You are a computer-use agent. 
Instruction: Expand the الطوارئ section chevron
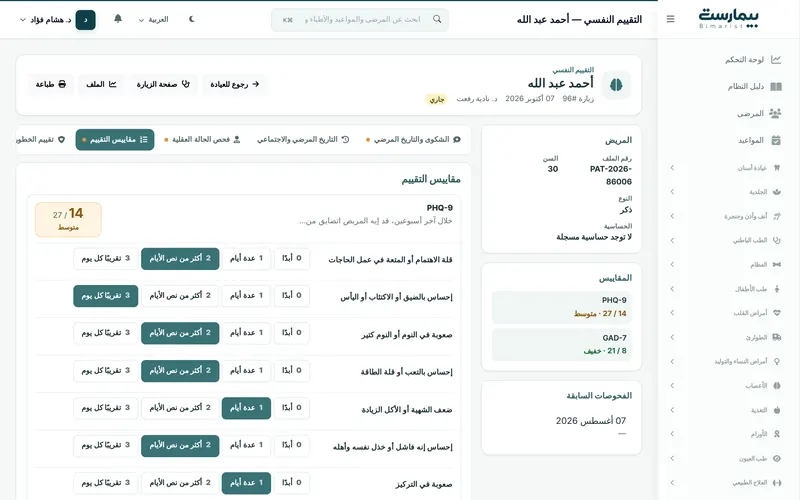pyautogui.click(x=672, y=337)
